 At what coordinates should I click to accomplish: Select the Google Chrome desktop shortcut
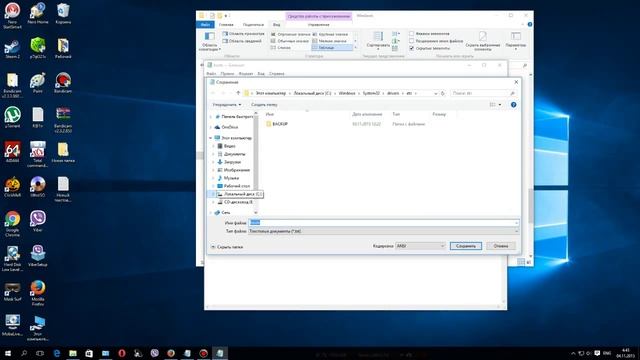[x=12, y=224]
